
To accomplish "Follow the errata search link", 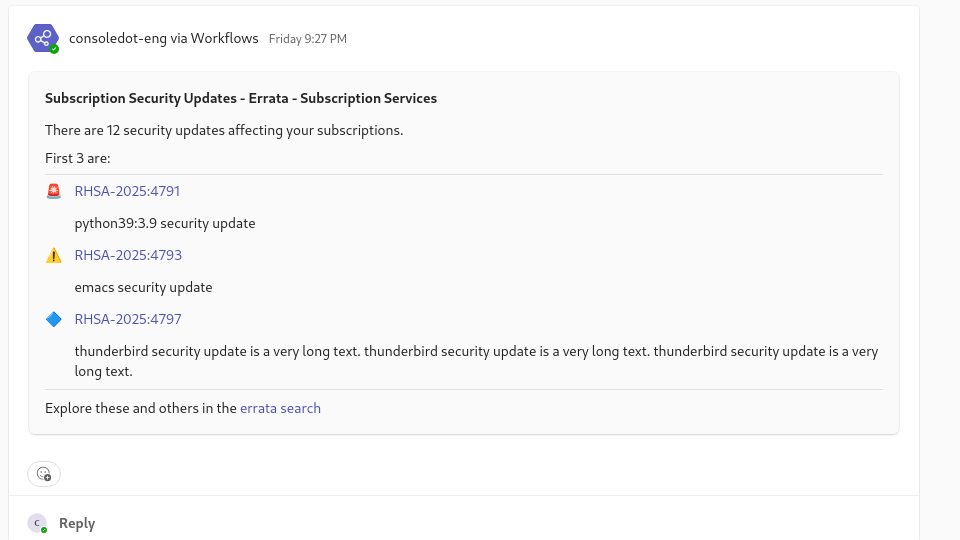I will point(280,408).
